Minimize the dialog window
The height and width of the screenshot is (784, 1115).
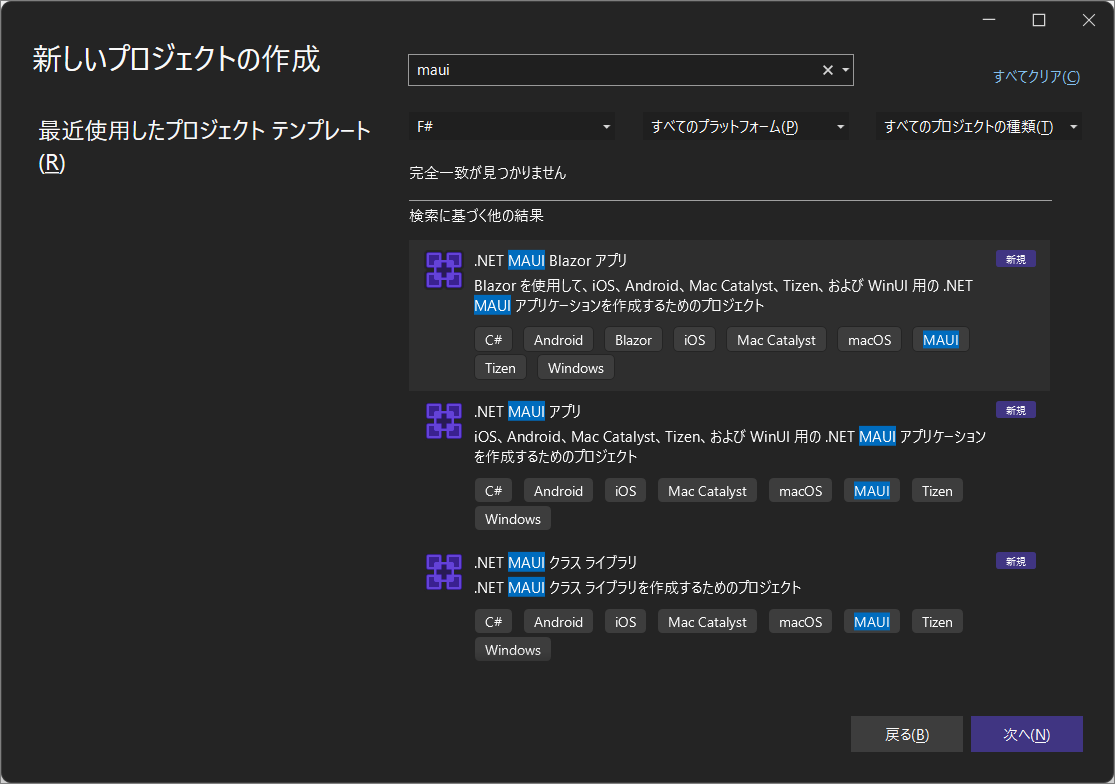point(989,20)
